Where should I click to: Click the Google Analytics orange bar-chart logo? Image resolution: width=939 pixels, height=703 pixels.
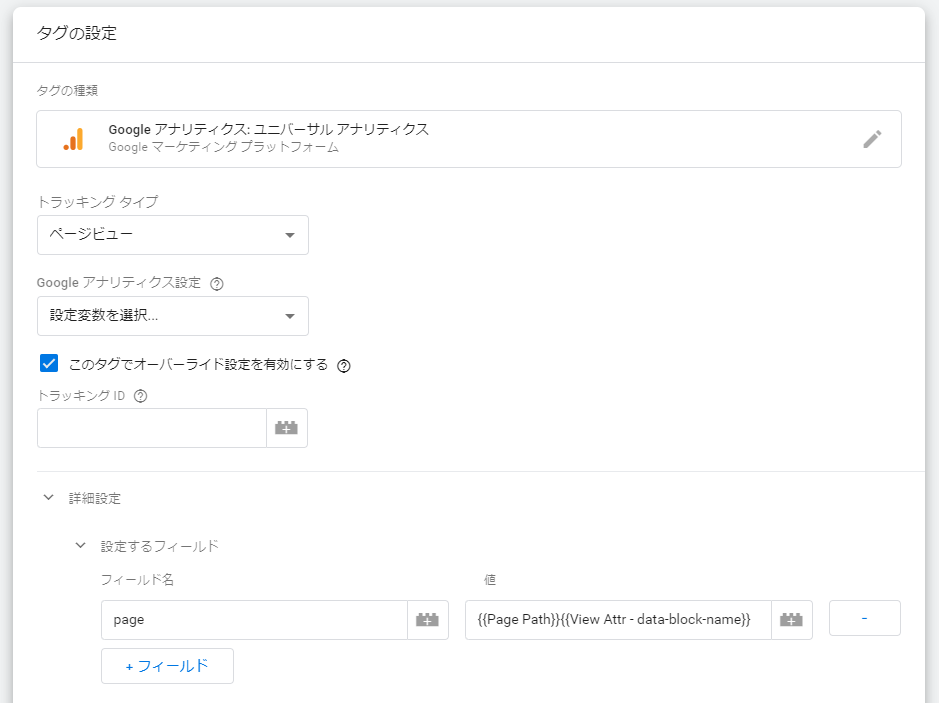pos(73,139)
